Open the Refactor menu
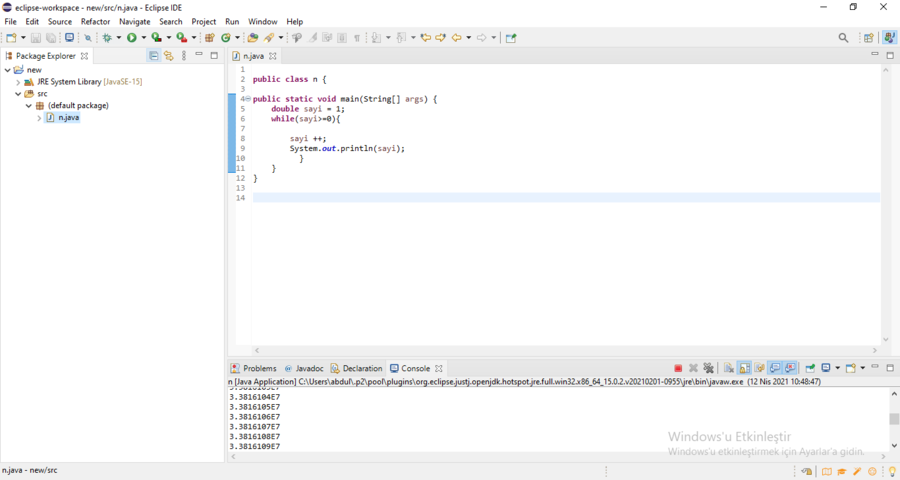 tap(95, 21)
